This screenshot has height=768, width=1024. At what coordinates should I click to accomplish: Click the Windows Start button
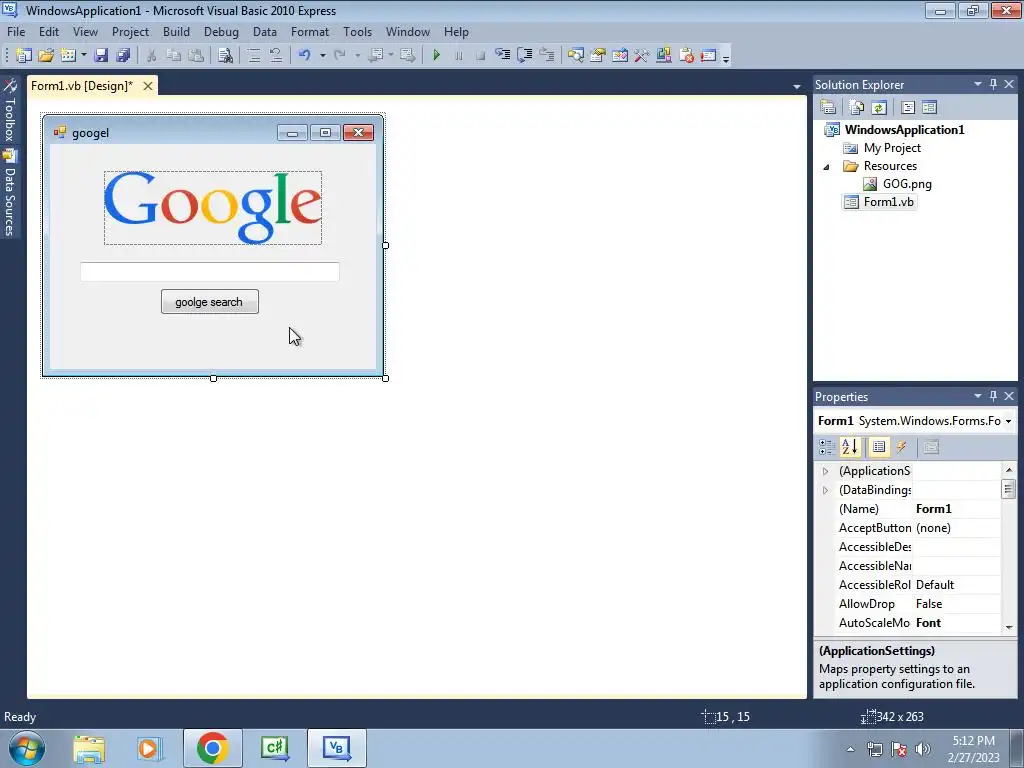[27, 748]
